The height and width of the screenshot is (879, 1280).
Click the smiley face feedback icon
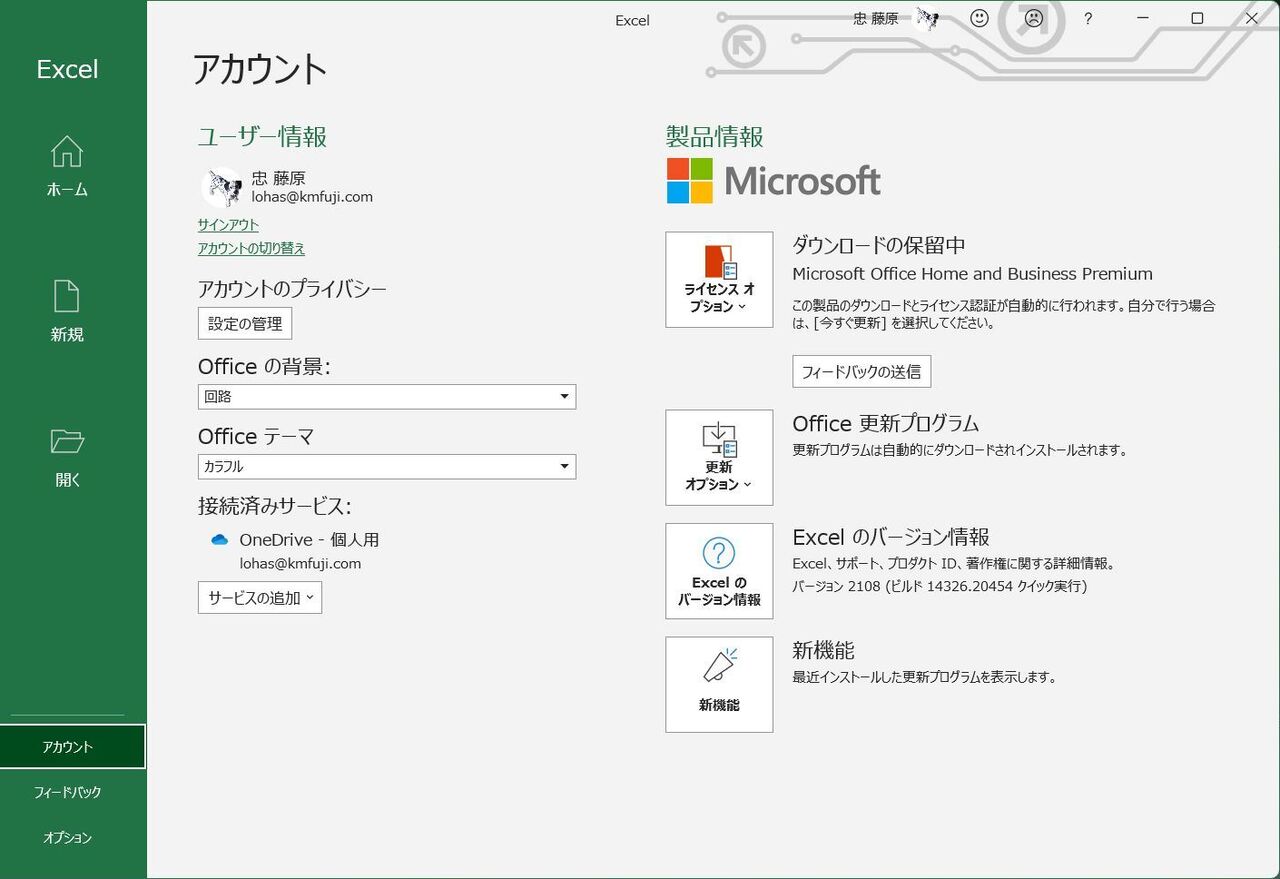tap(980, 18)
